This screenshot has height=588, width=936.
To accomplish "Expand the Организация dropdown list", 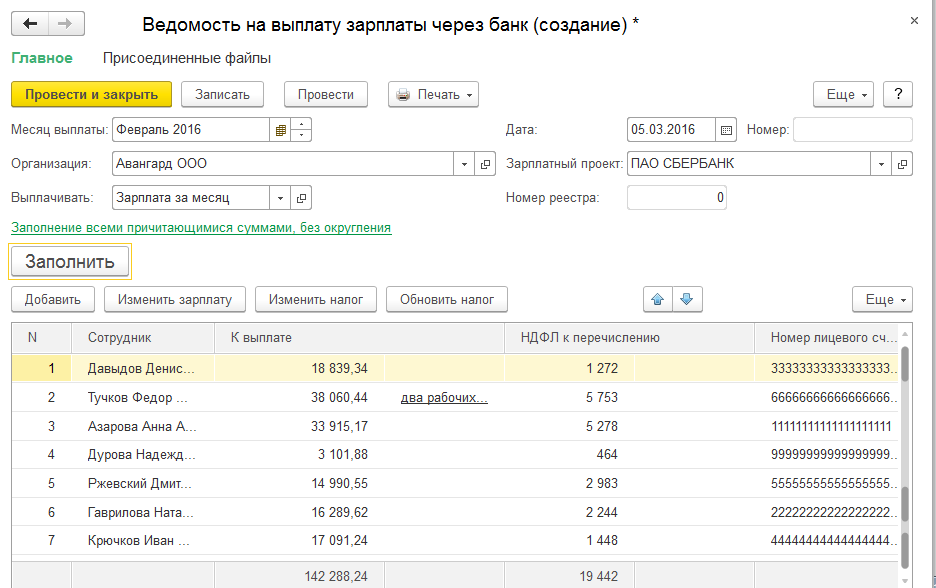I will click(x=464, y=164).
